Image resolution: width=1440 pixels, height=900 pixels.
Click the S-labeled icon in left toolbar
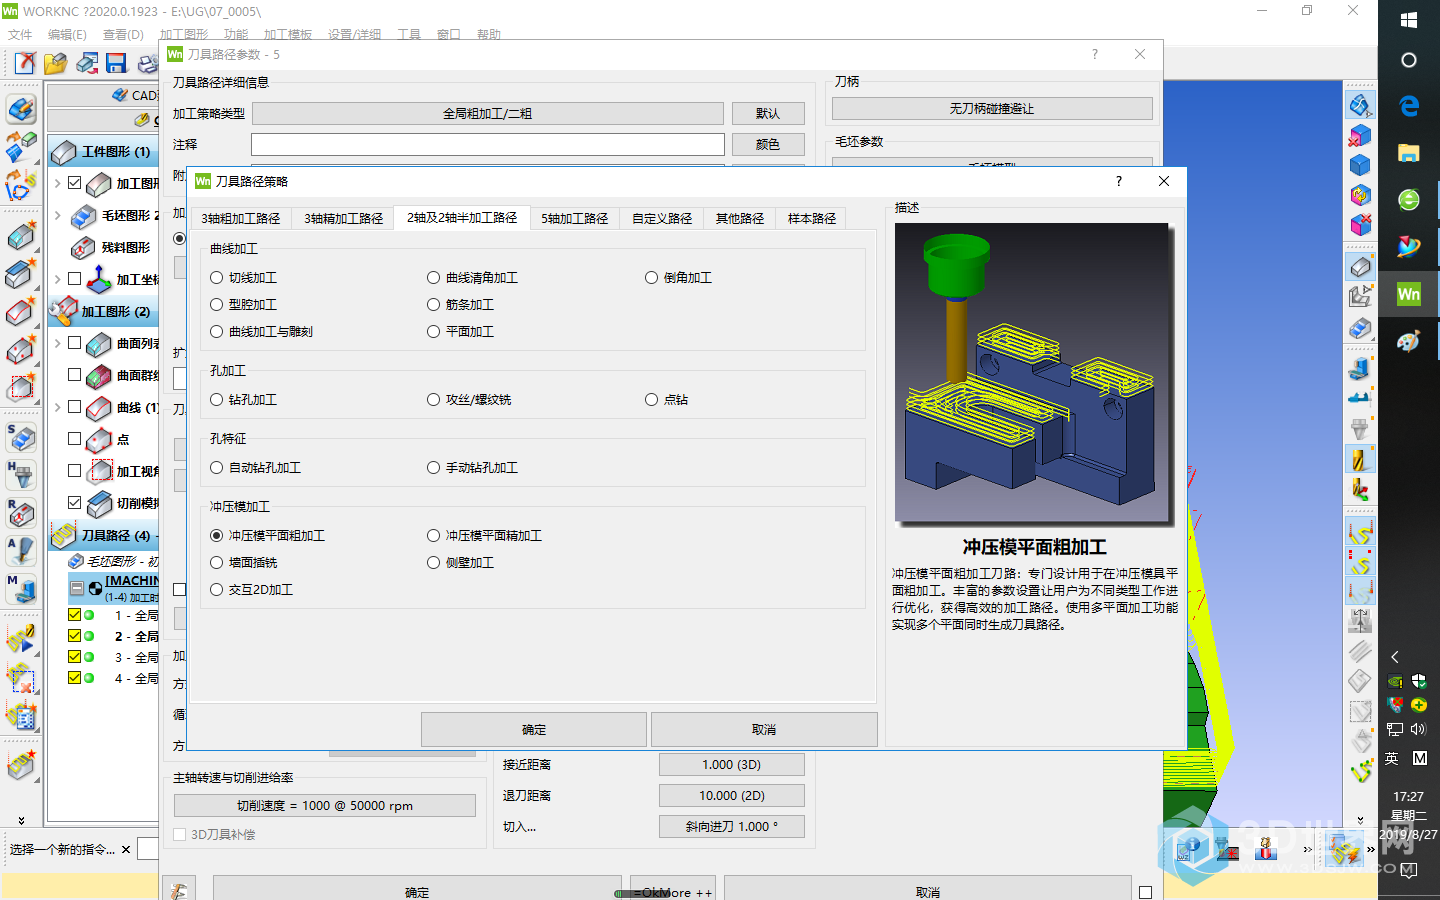tap(21, 437)
